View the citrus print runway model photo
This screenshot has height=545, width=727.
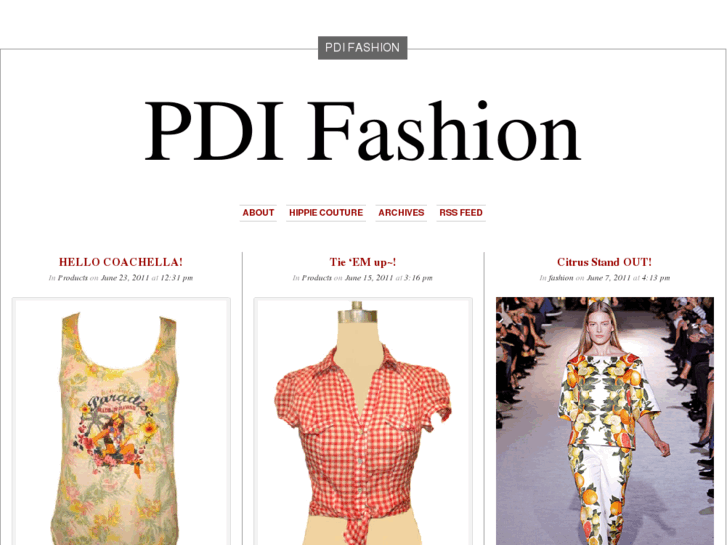click(x=605, y=421)
